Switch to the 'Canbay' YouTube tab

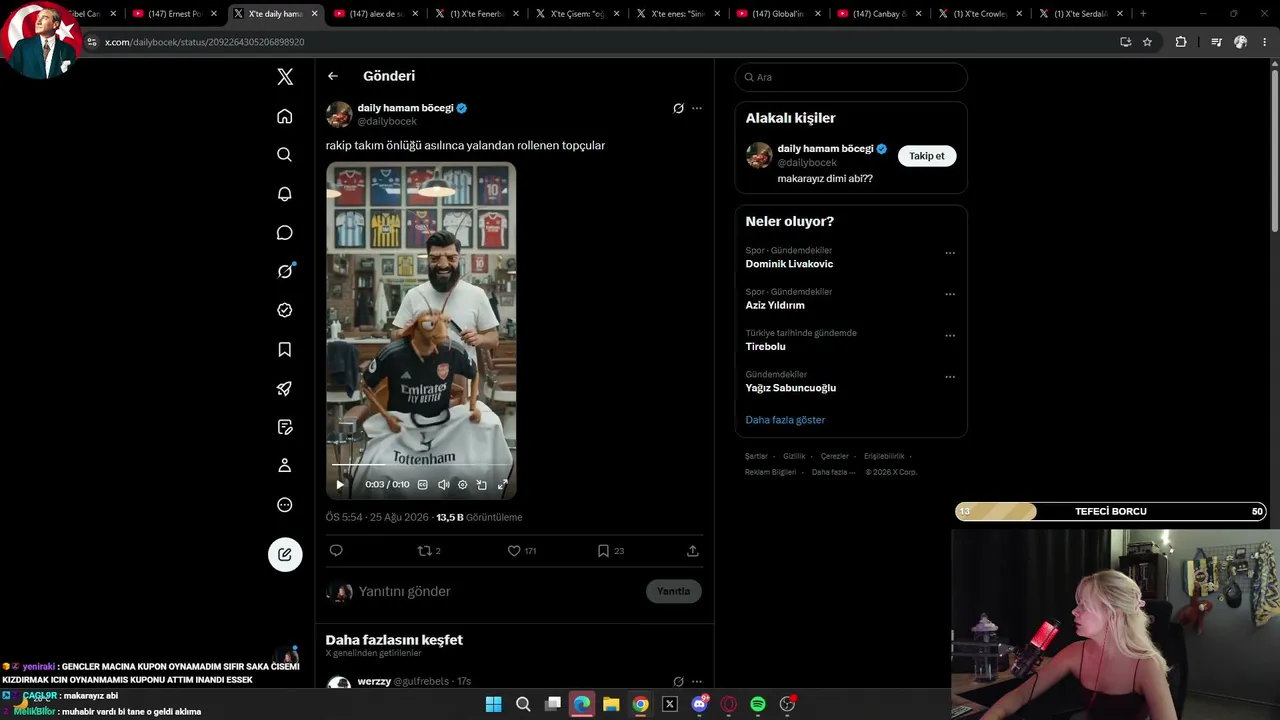879,14
